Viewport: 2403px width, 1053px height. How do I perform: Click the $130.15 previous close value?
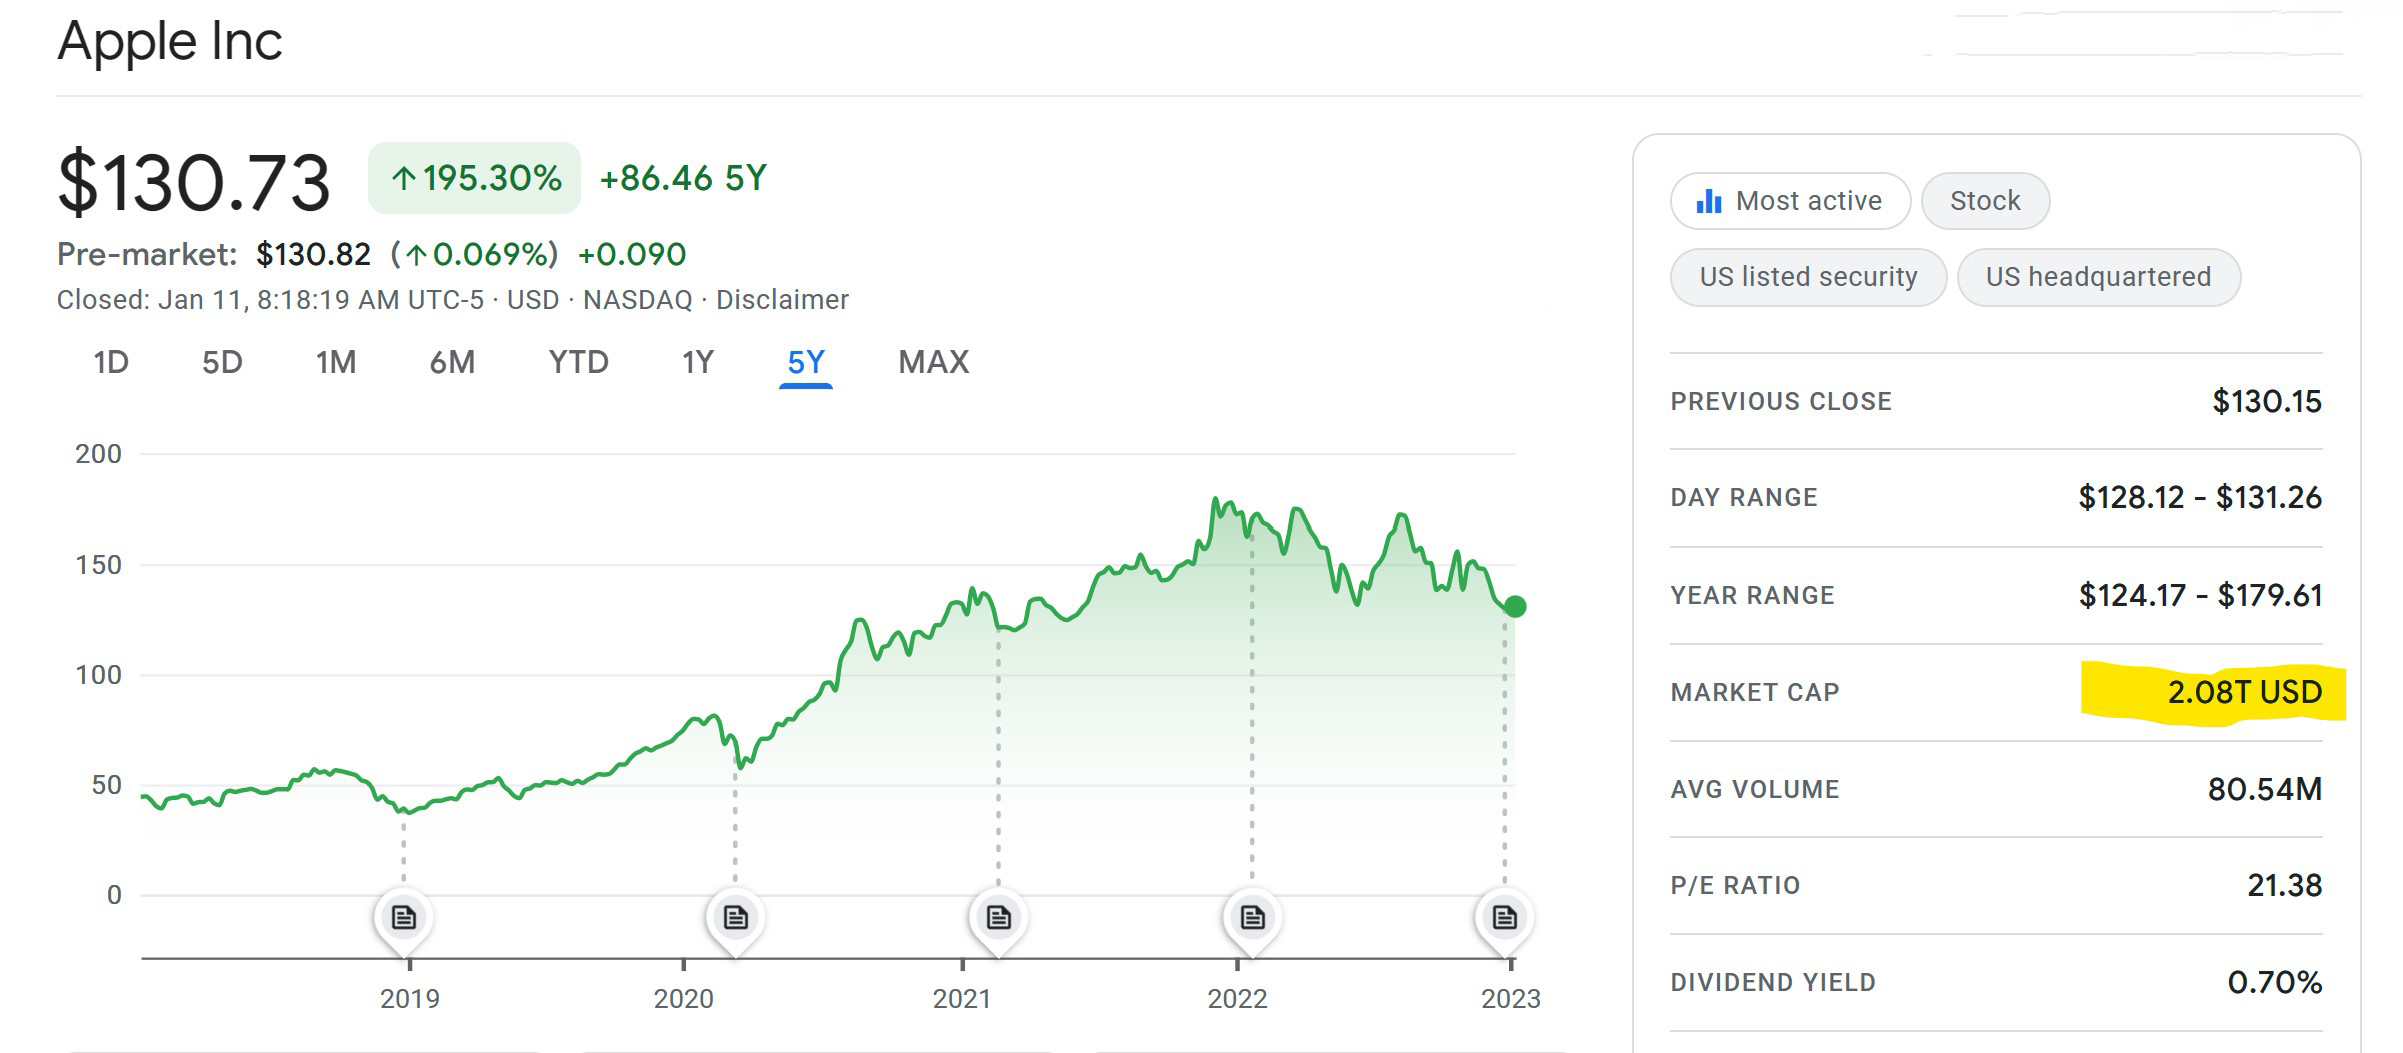point(2267,402)
